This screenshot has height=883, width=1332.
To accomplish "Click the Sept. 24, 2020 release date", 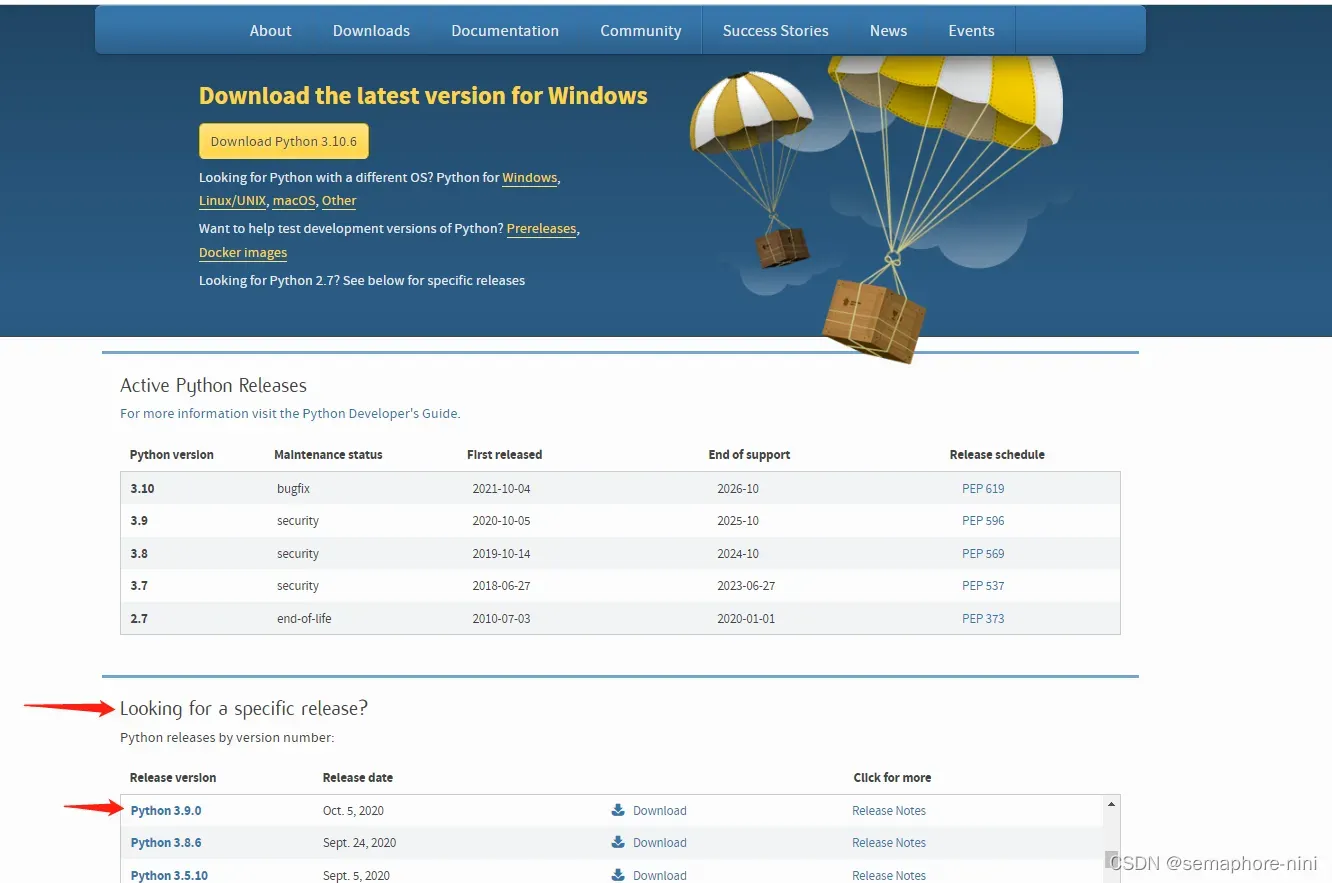I will (359, 843).
